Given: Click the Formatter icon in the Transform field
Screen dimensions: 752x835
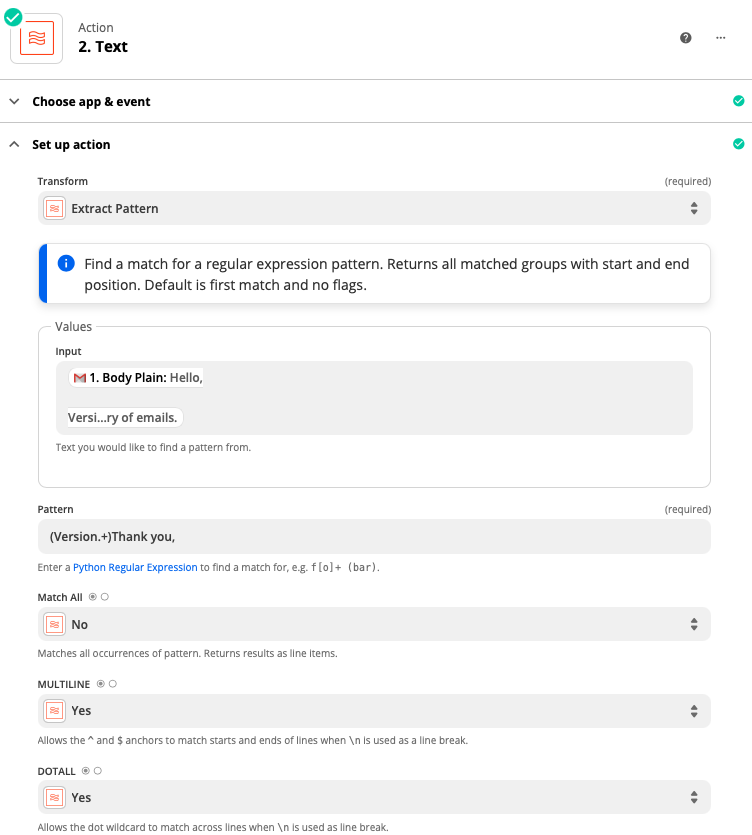Looking at the screenshot, I should (x=55, y=208).
